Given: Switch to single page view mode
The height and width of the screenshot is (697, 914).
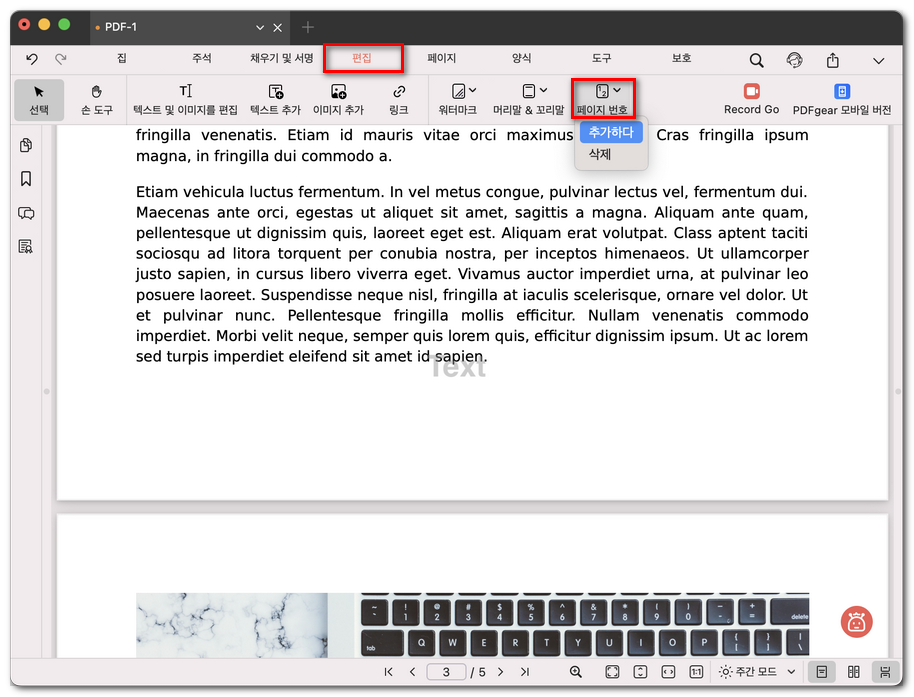Looking at the screenshot, I should (x=821, y=672).
